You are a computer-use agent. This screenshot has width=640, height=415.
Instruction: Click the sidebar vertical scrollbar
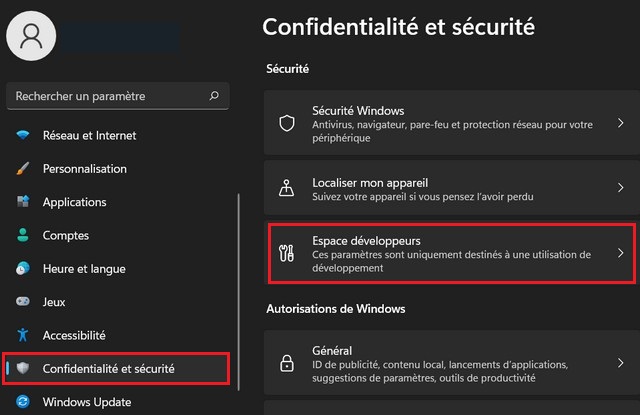click(x=238, y=292)
